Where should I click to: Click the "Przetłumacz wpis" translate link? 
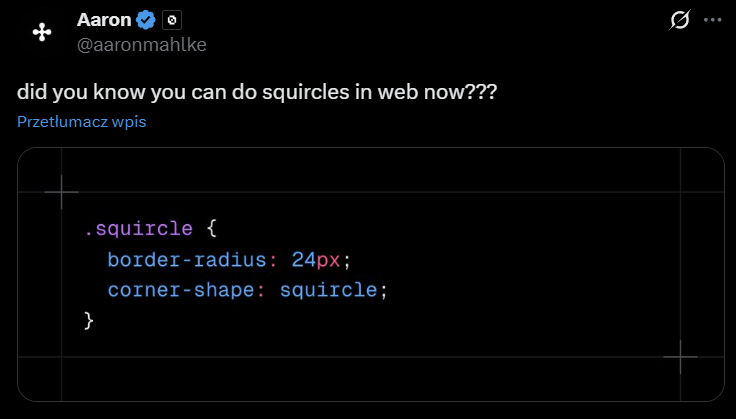pos(82,122)
